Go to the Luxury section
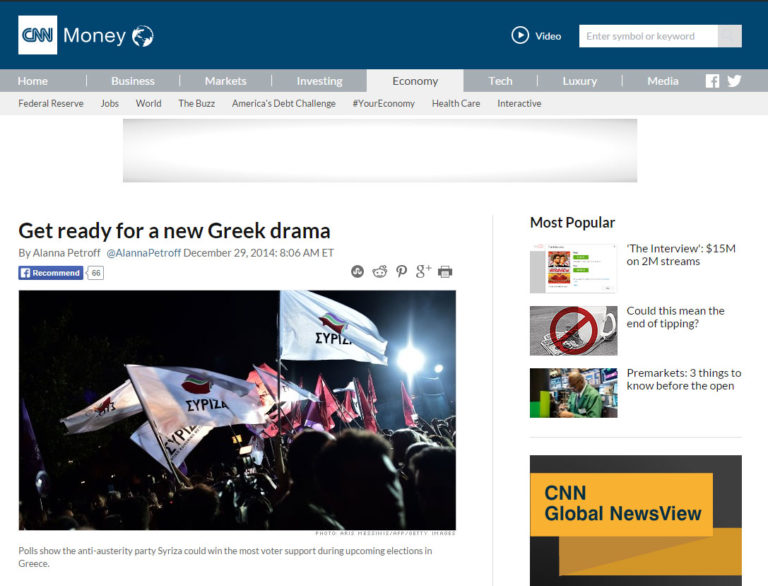The height and width of the screenshot is (586, 768). coord(579,81)
